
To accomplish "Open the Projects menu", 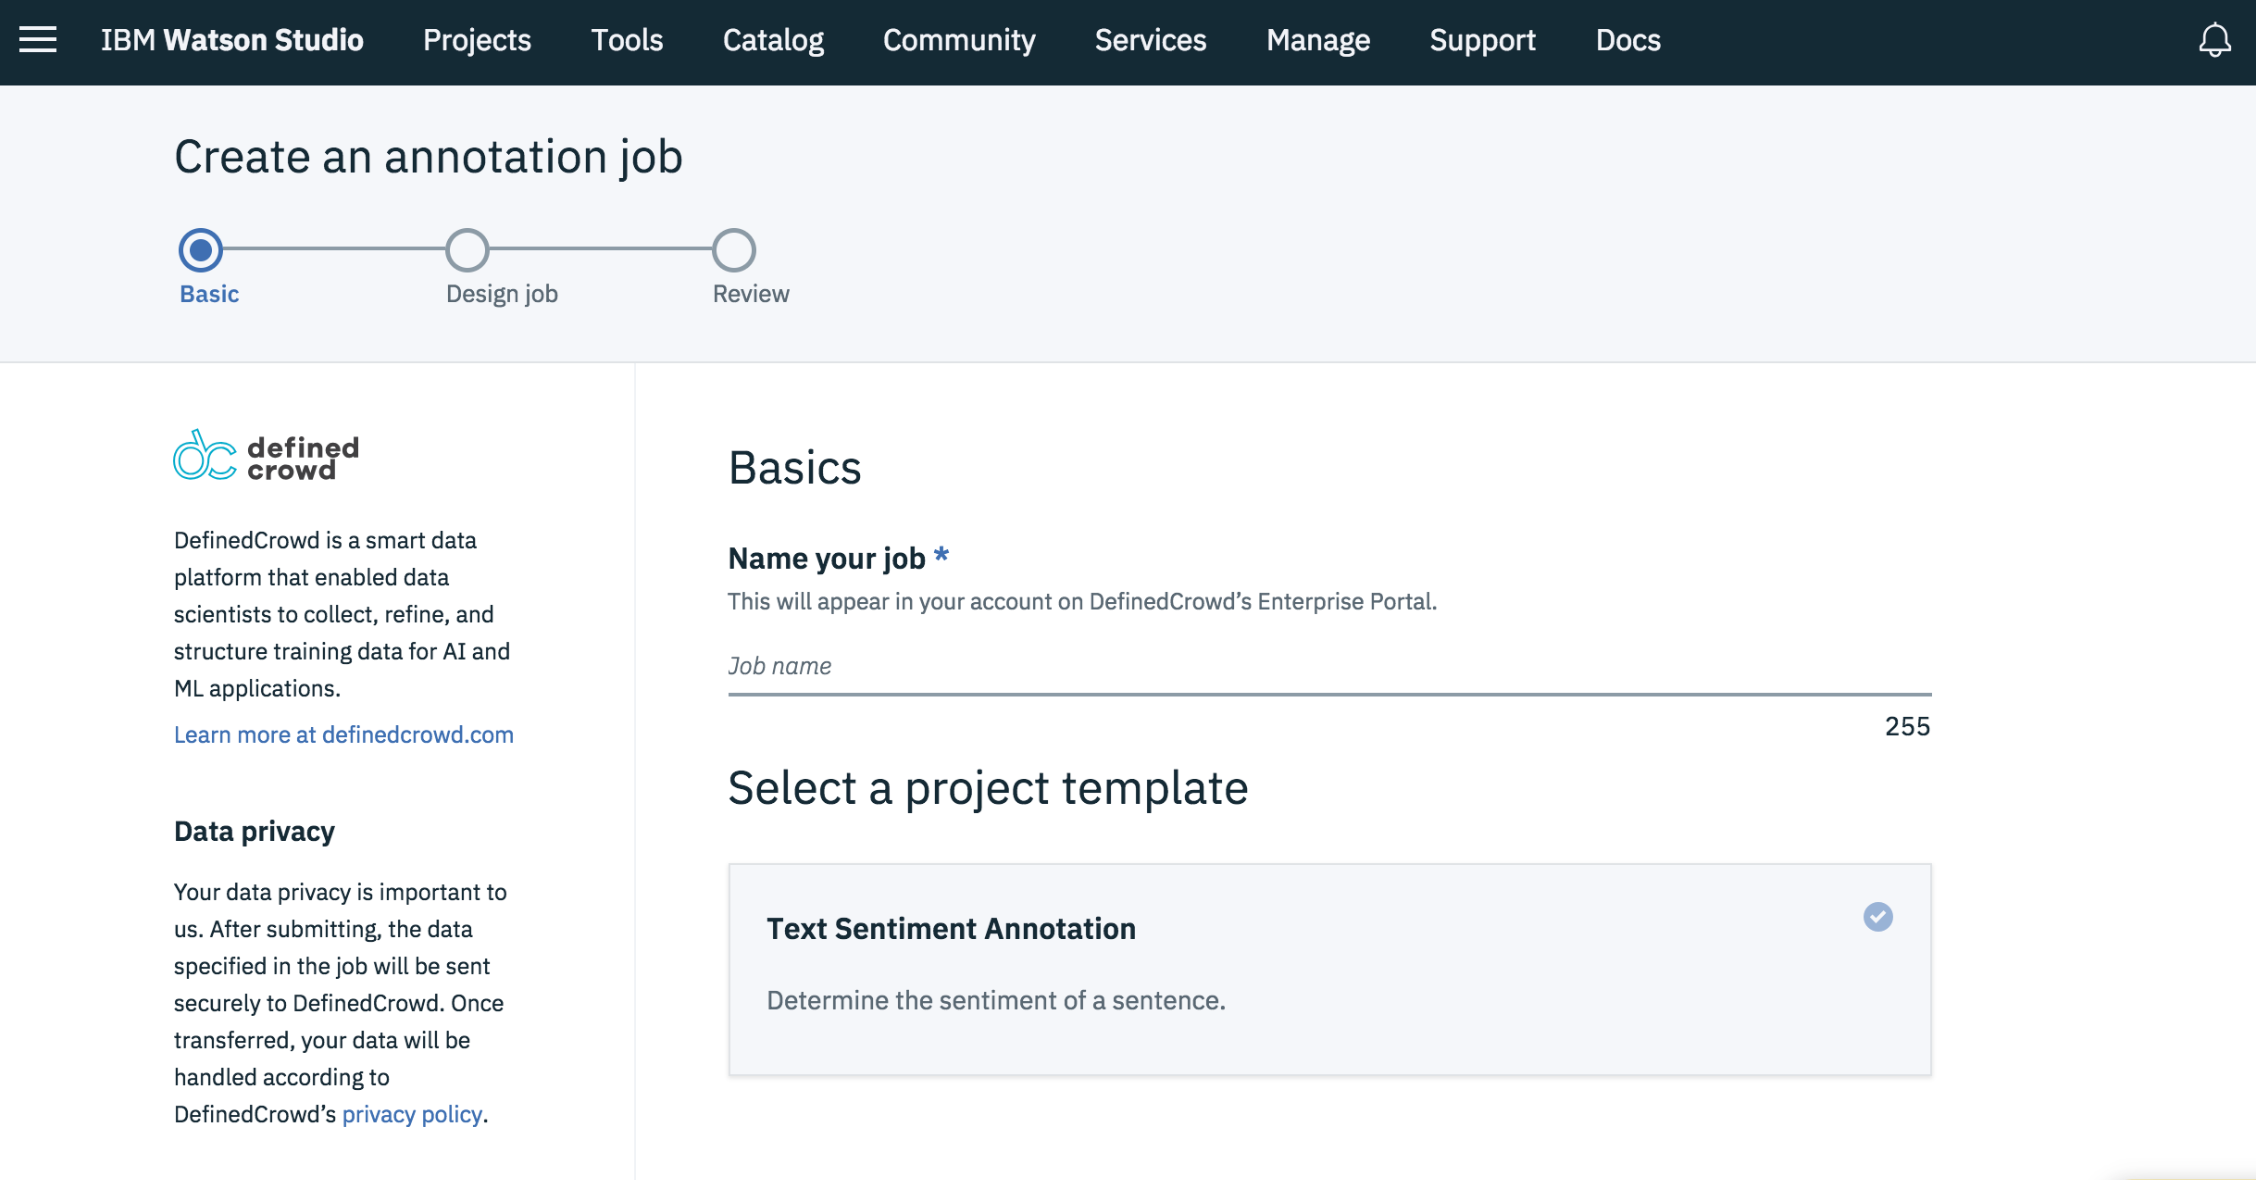I will 477,40.
